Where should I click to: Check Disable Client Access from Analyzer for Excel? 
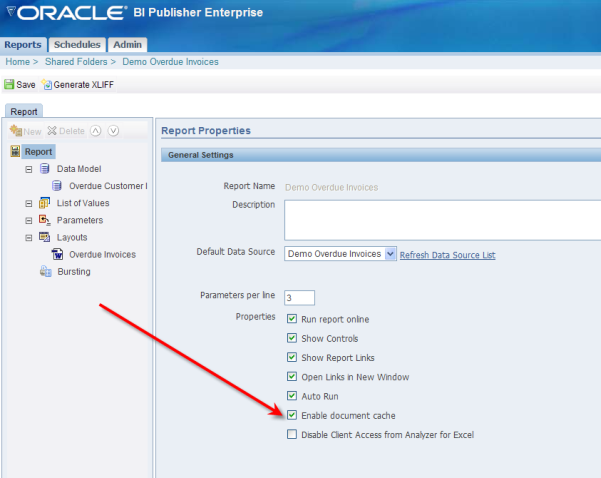pyautogui.click(x=292, y=434)
